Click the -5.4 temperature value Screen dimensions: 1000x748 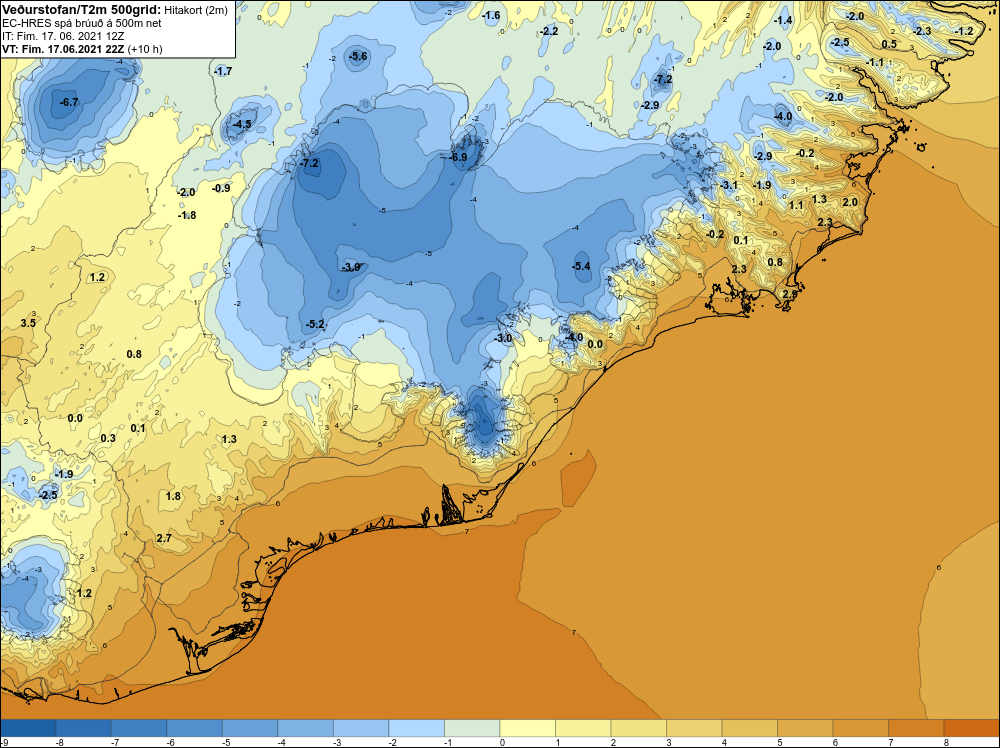pyautogui.click(x=581, y=266)
